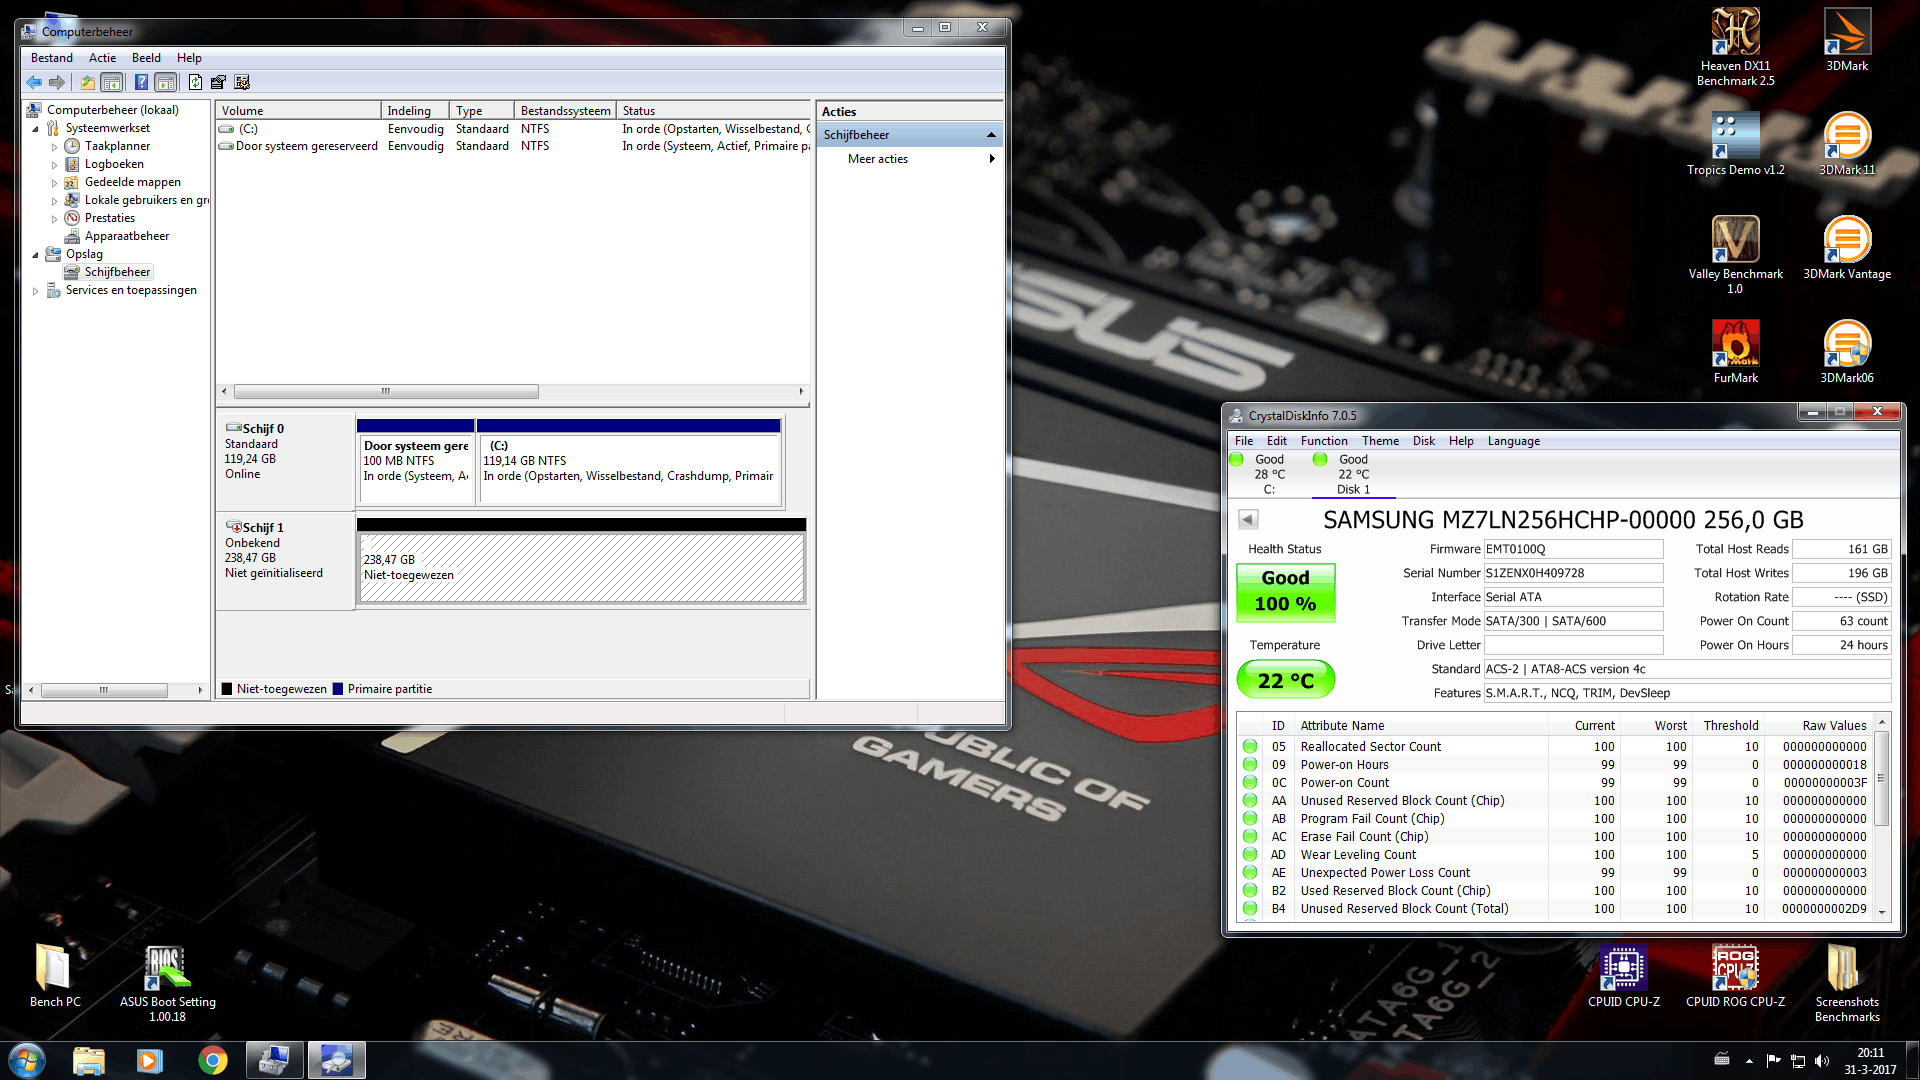
Task: Click the green Good 100 % health button
Action: [x=1285, y=591]
